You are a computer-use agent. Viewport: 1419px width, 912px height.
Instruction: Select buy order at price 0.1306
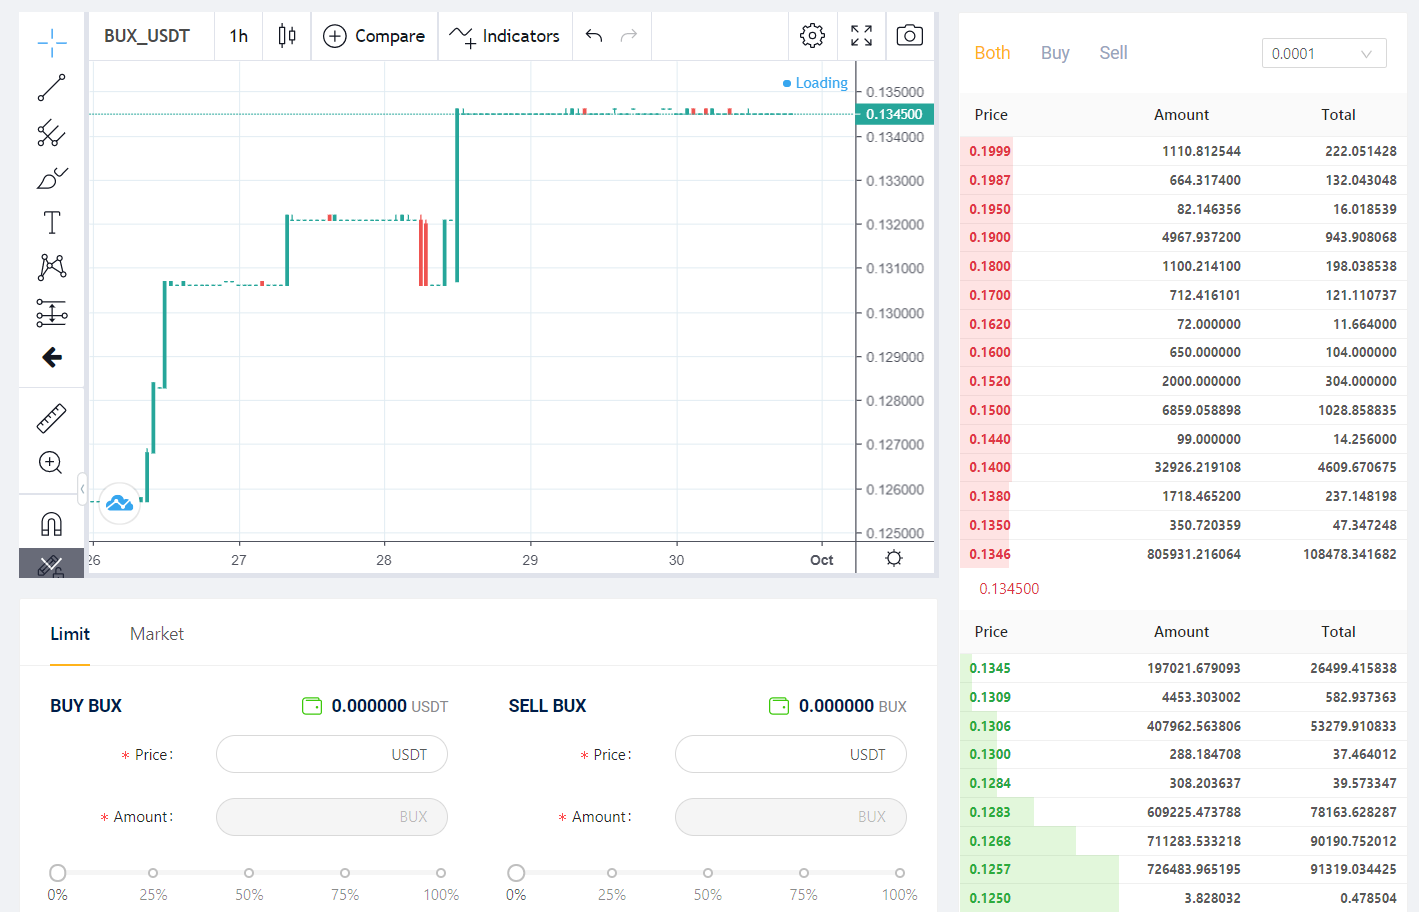tap(1183, 726)
